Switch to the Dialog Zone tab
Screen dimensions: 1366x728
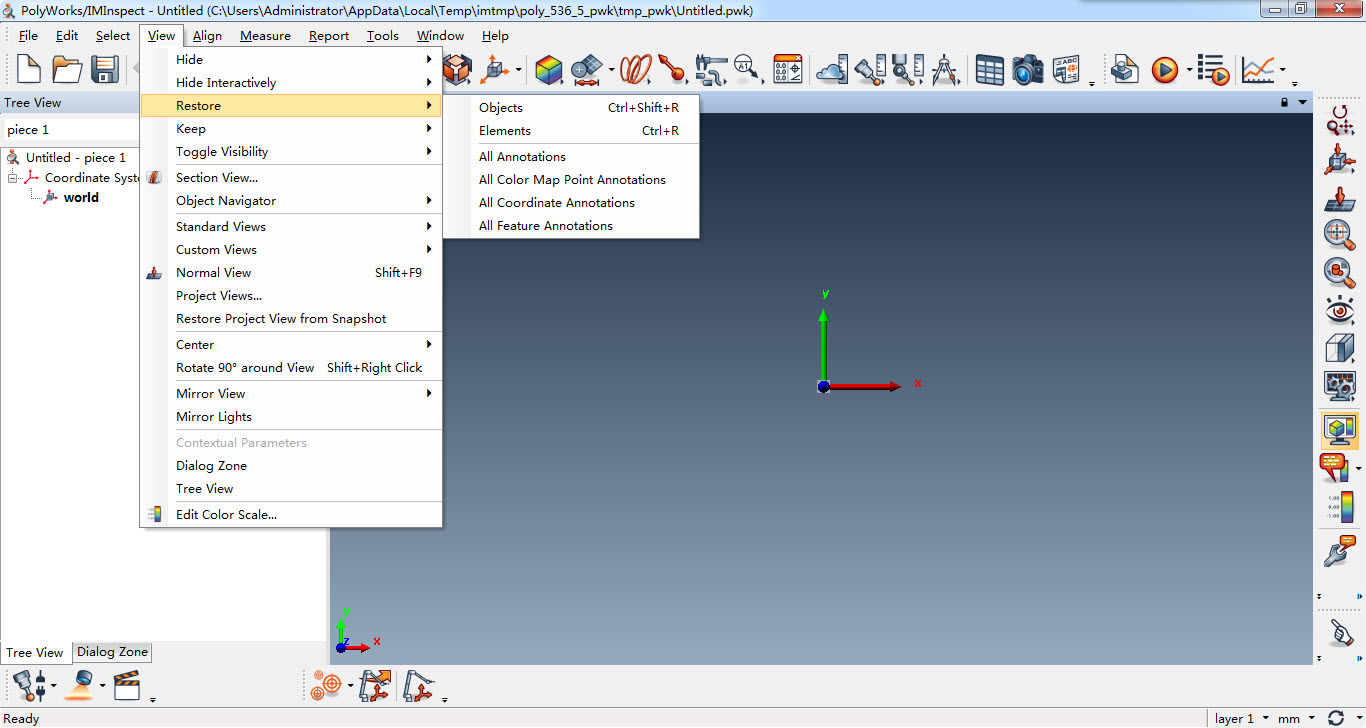pyautogui.click(x=113, y=652)
